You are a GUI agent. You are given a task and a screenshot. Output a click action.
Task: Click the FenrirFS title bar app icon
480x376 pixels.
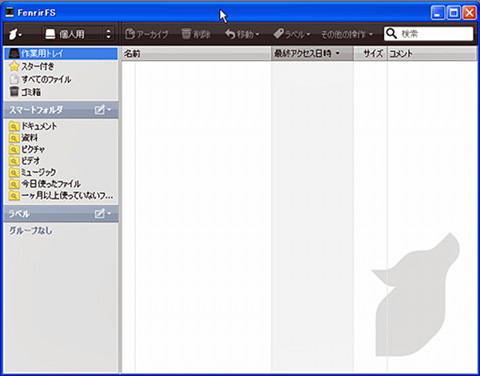coord(10,13)
